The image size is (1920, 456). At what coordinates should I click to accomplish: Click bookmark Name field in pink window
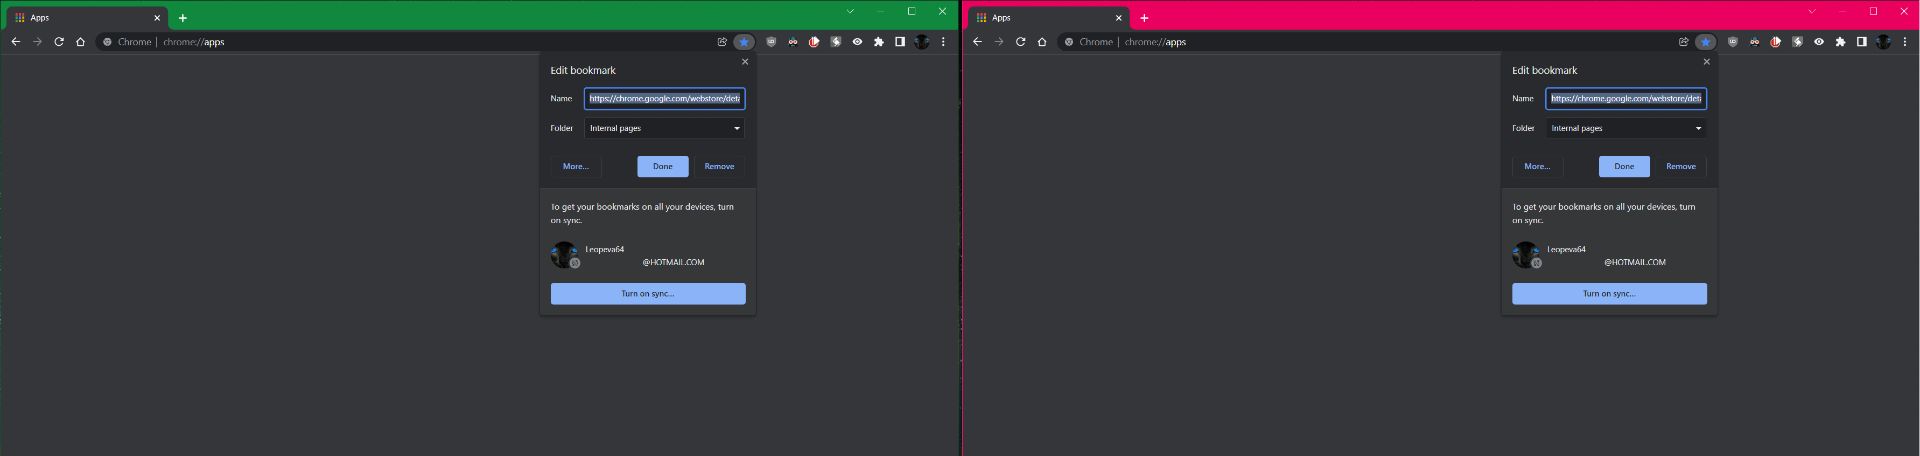(x=1627, y=99)
